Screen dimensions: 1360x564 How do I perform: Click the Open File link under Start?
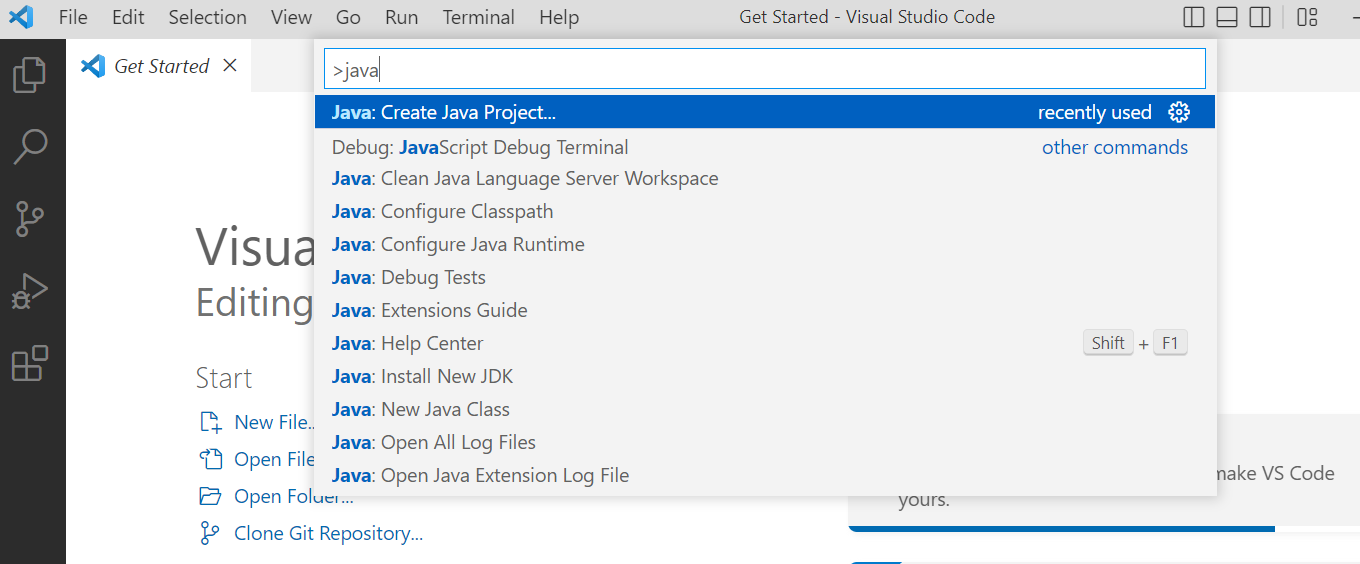274,459
